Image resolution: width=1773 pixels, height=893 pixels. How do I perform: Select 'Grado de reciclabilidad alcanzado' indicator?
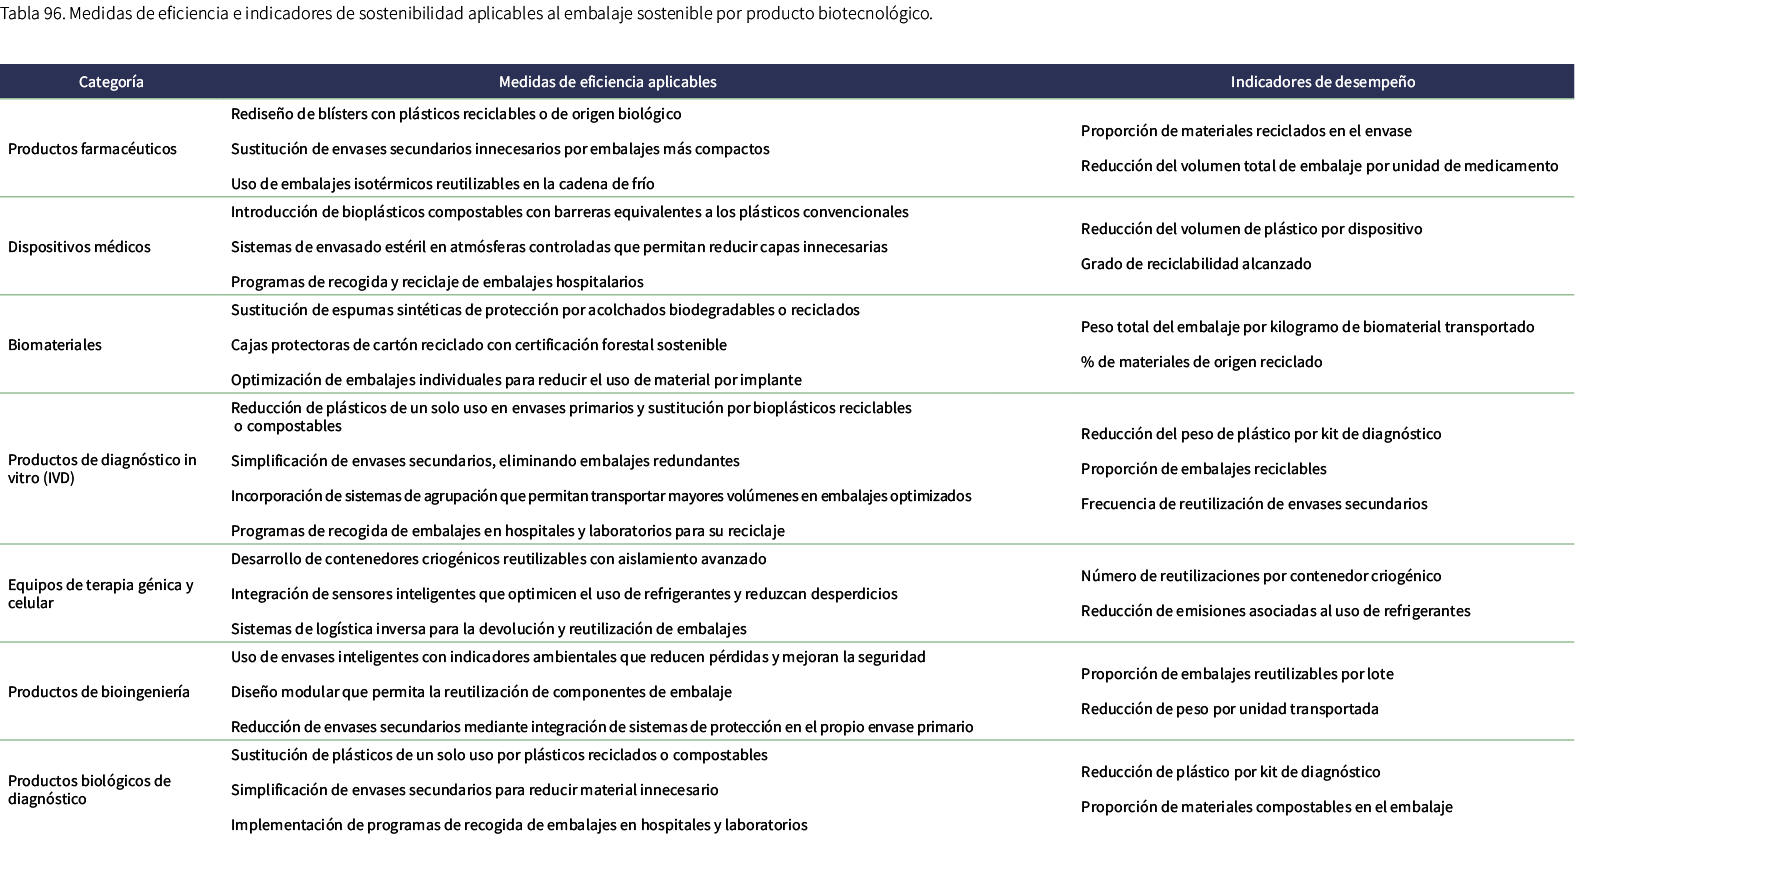tap(1195, 264)
